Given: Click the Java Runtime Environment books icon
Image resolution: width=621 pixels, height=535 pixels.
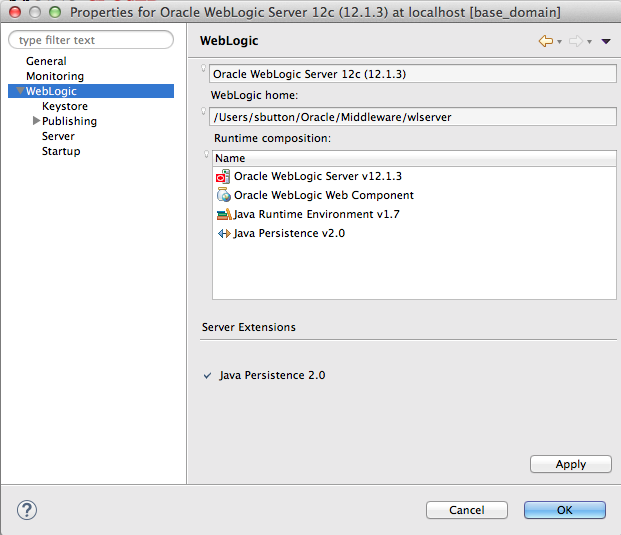Looking at the screenshot, I should (224, 214).
